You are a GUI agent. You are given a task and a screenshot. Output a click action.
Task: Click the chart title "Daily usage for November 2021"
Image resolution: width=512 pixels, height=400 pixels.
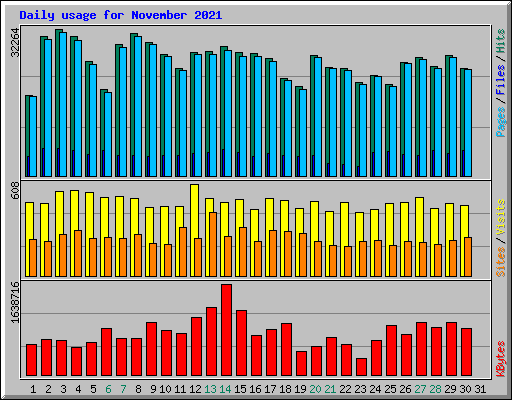121,15
